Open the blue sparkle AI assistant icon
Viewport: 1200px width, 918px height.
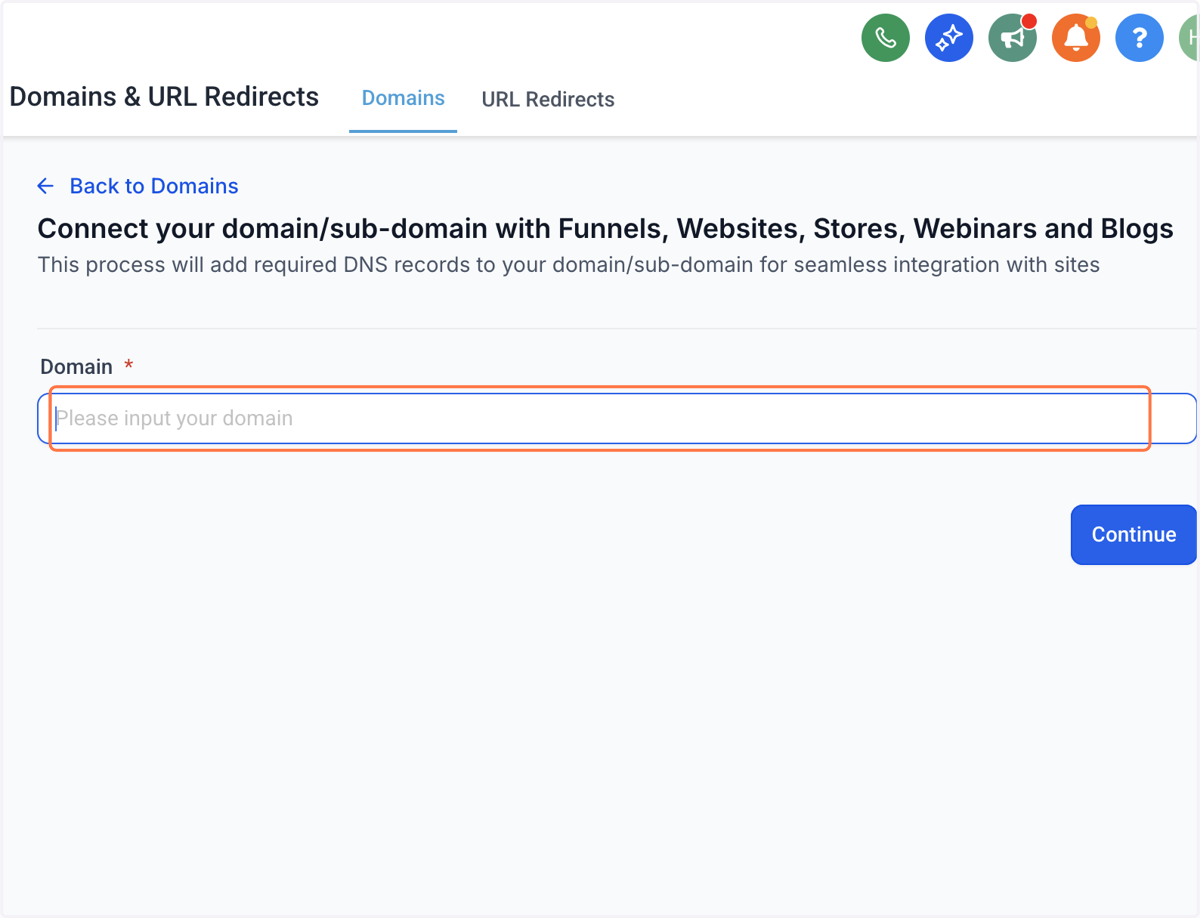[x=949, y=38]
